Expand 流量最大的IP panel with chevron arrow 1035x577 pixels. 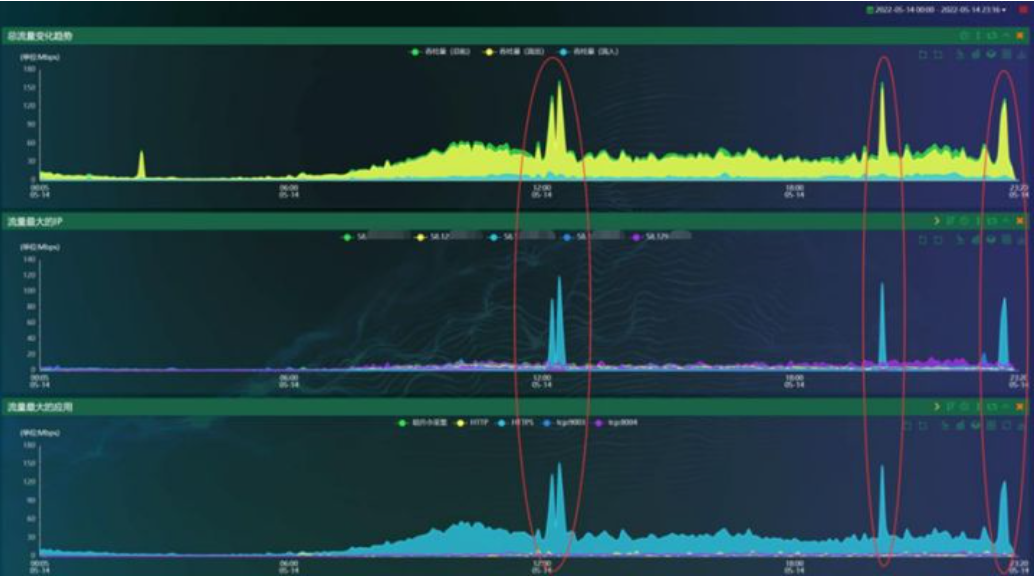click(937, 221)
